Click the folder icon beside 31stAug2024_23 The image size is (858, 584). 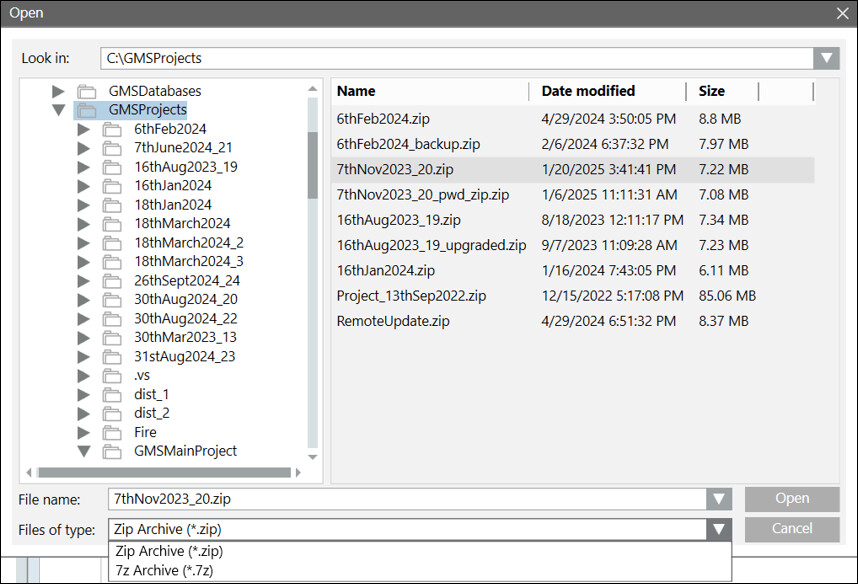(x=111, y=356)
